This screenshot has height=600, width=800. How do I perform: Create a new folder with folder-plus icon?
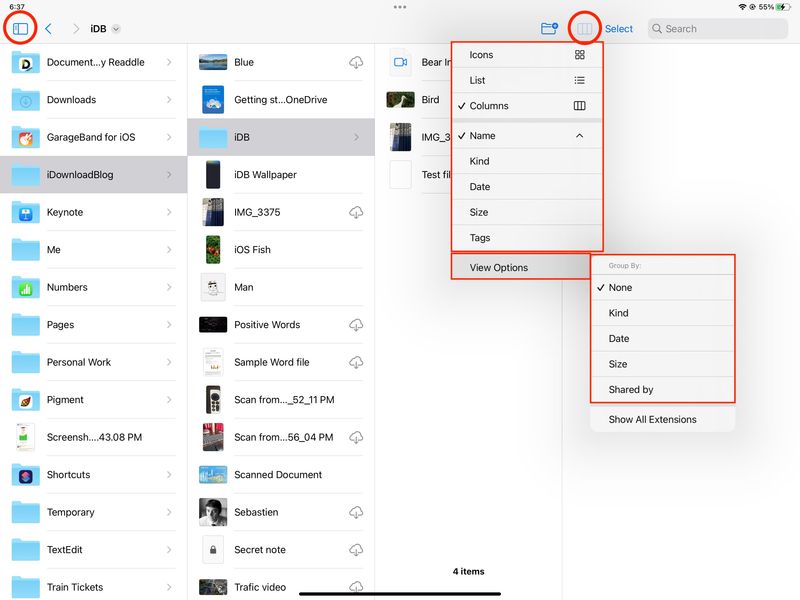(x=549, y=29)
